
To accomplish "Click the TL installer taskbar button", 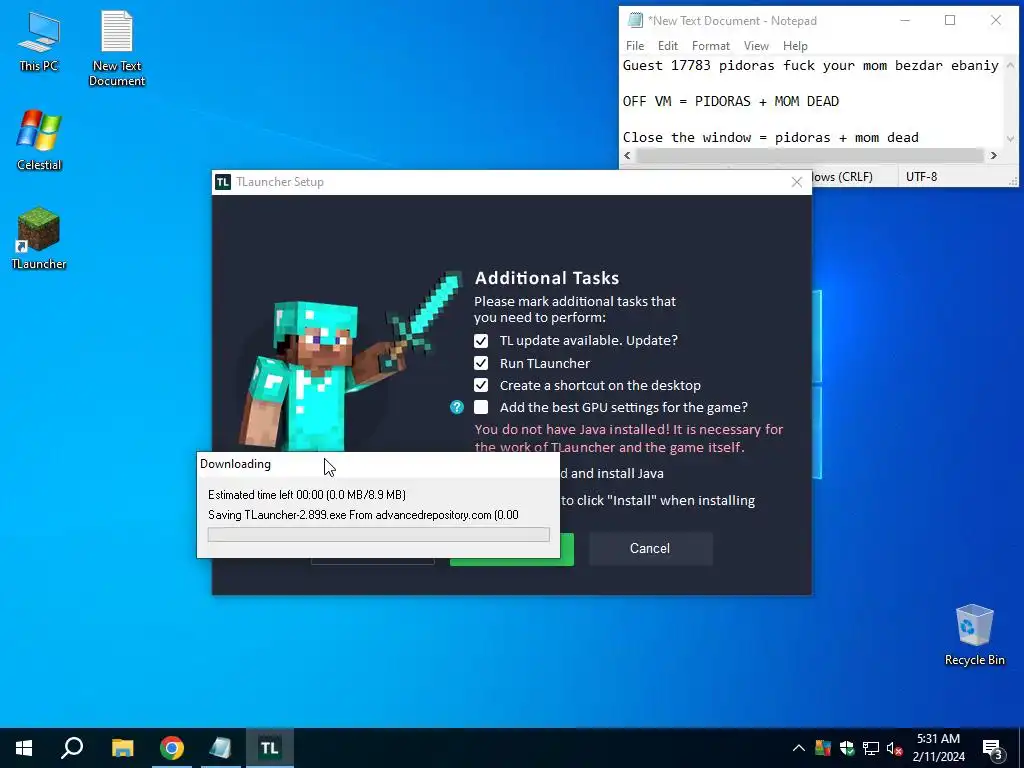I will click(270, 748).
